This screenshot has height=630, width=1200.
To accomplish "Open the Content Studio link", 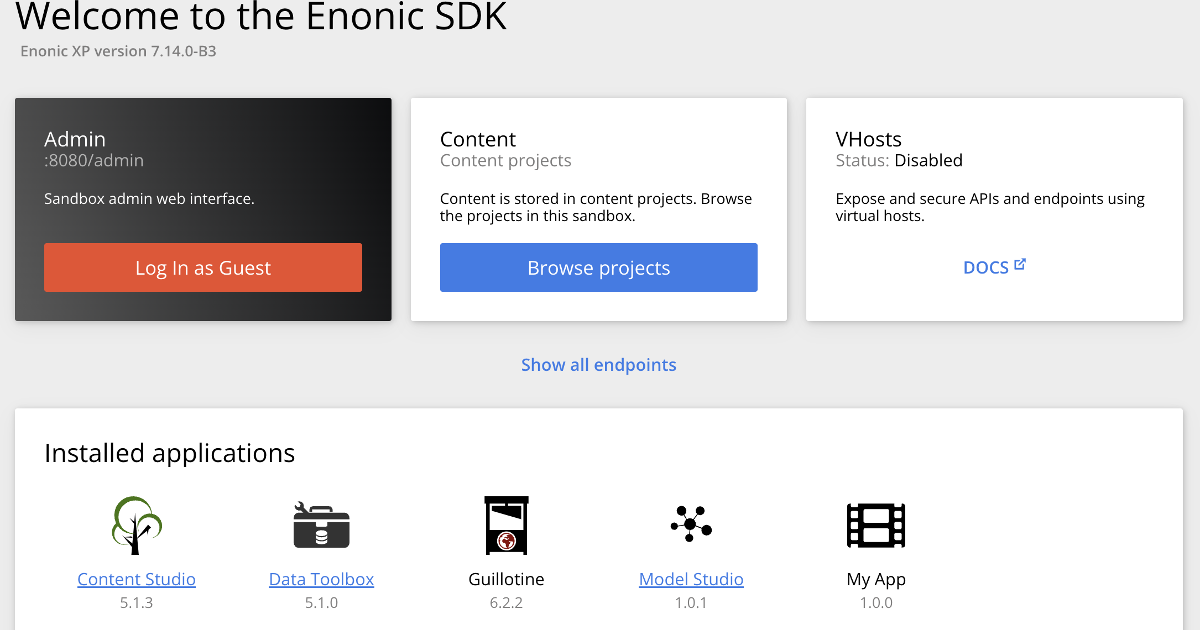I will click(136, 579).
